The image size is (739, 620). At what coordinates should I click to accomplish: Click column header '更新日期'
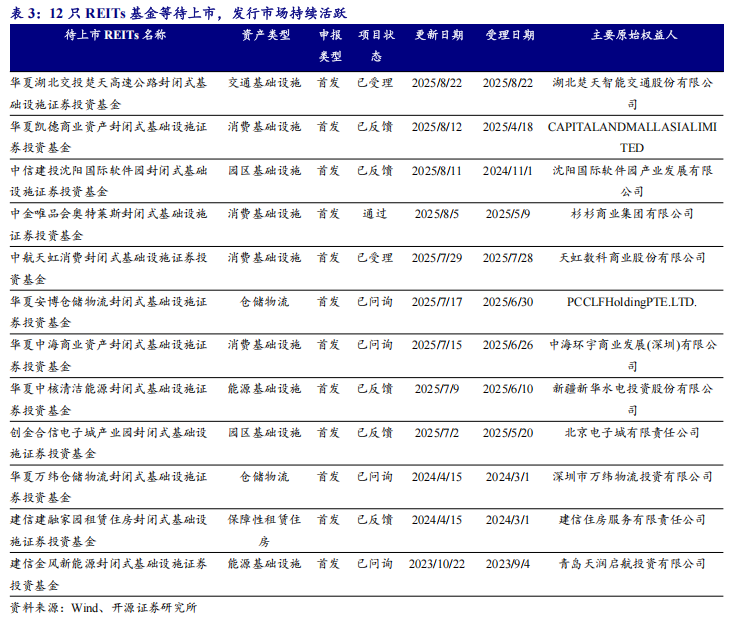tap(439, 35)
